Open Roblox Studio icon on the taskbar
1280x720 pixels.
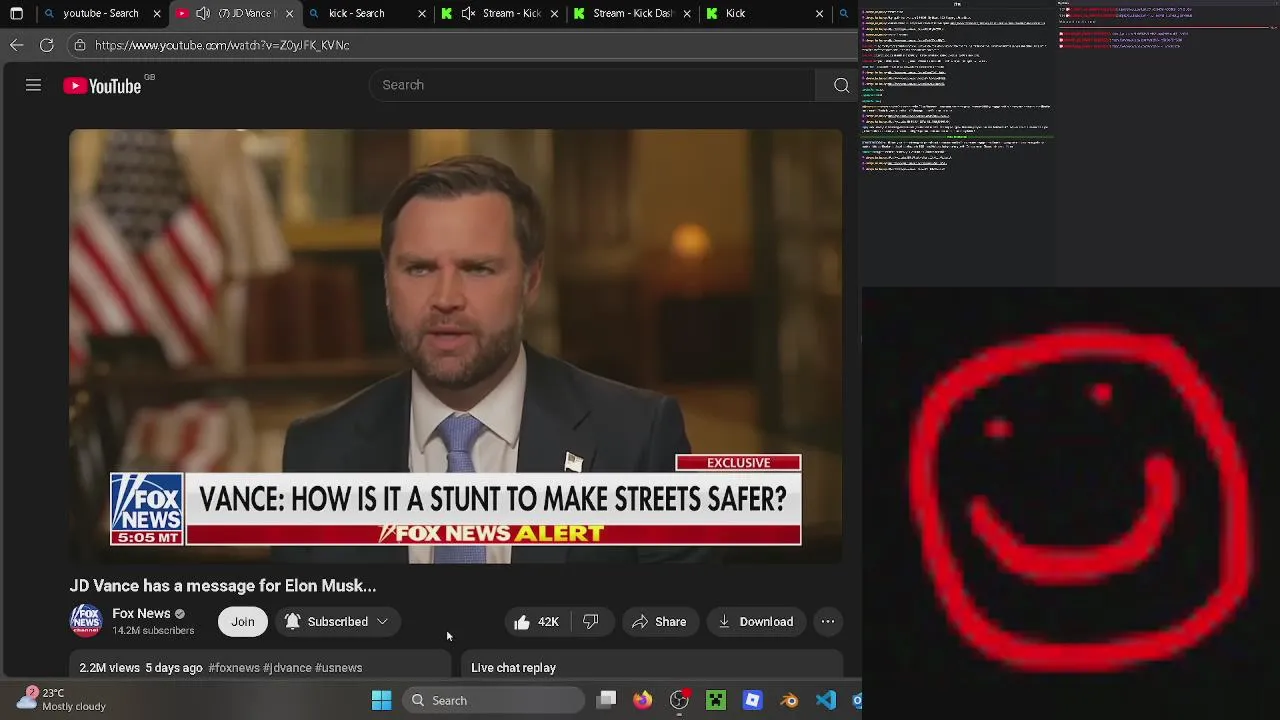(x=752, y=700)
